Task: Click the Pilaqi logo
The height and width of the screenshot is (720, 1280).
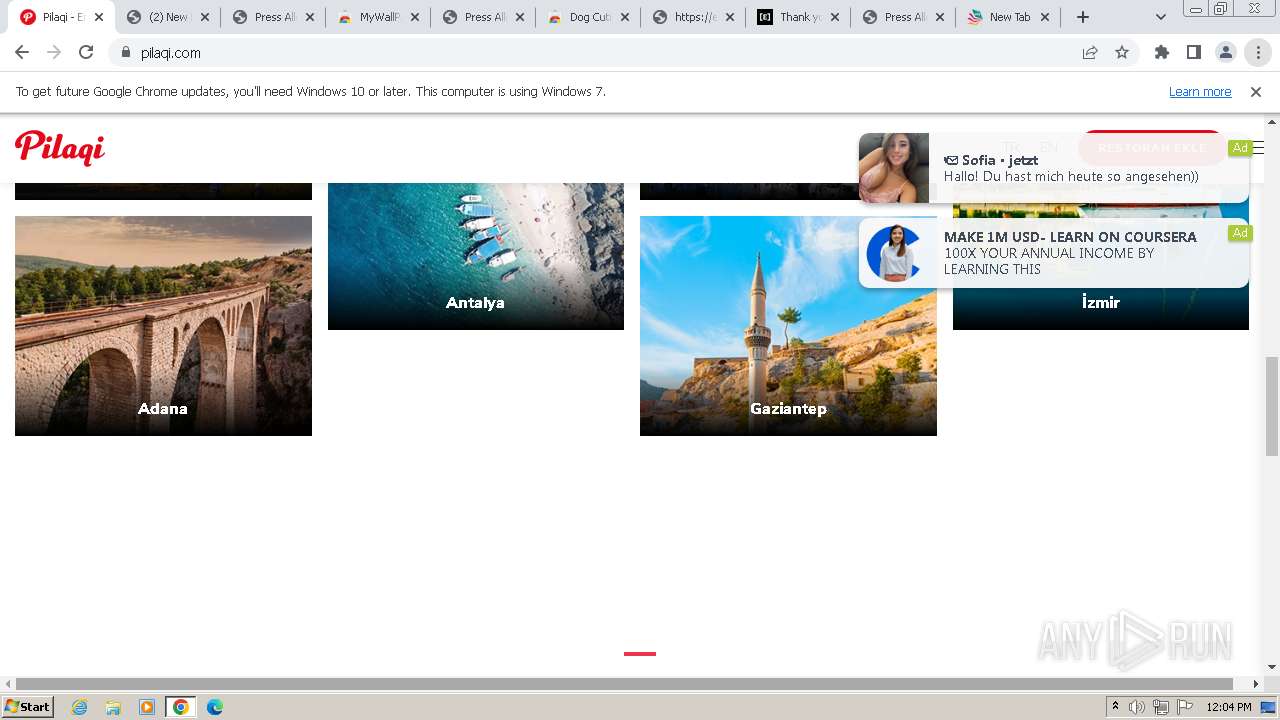Action: 60,148
